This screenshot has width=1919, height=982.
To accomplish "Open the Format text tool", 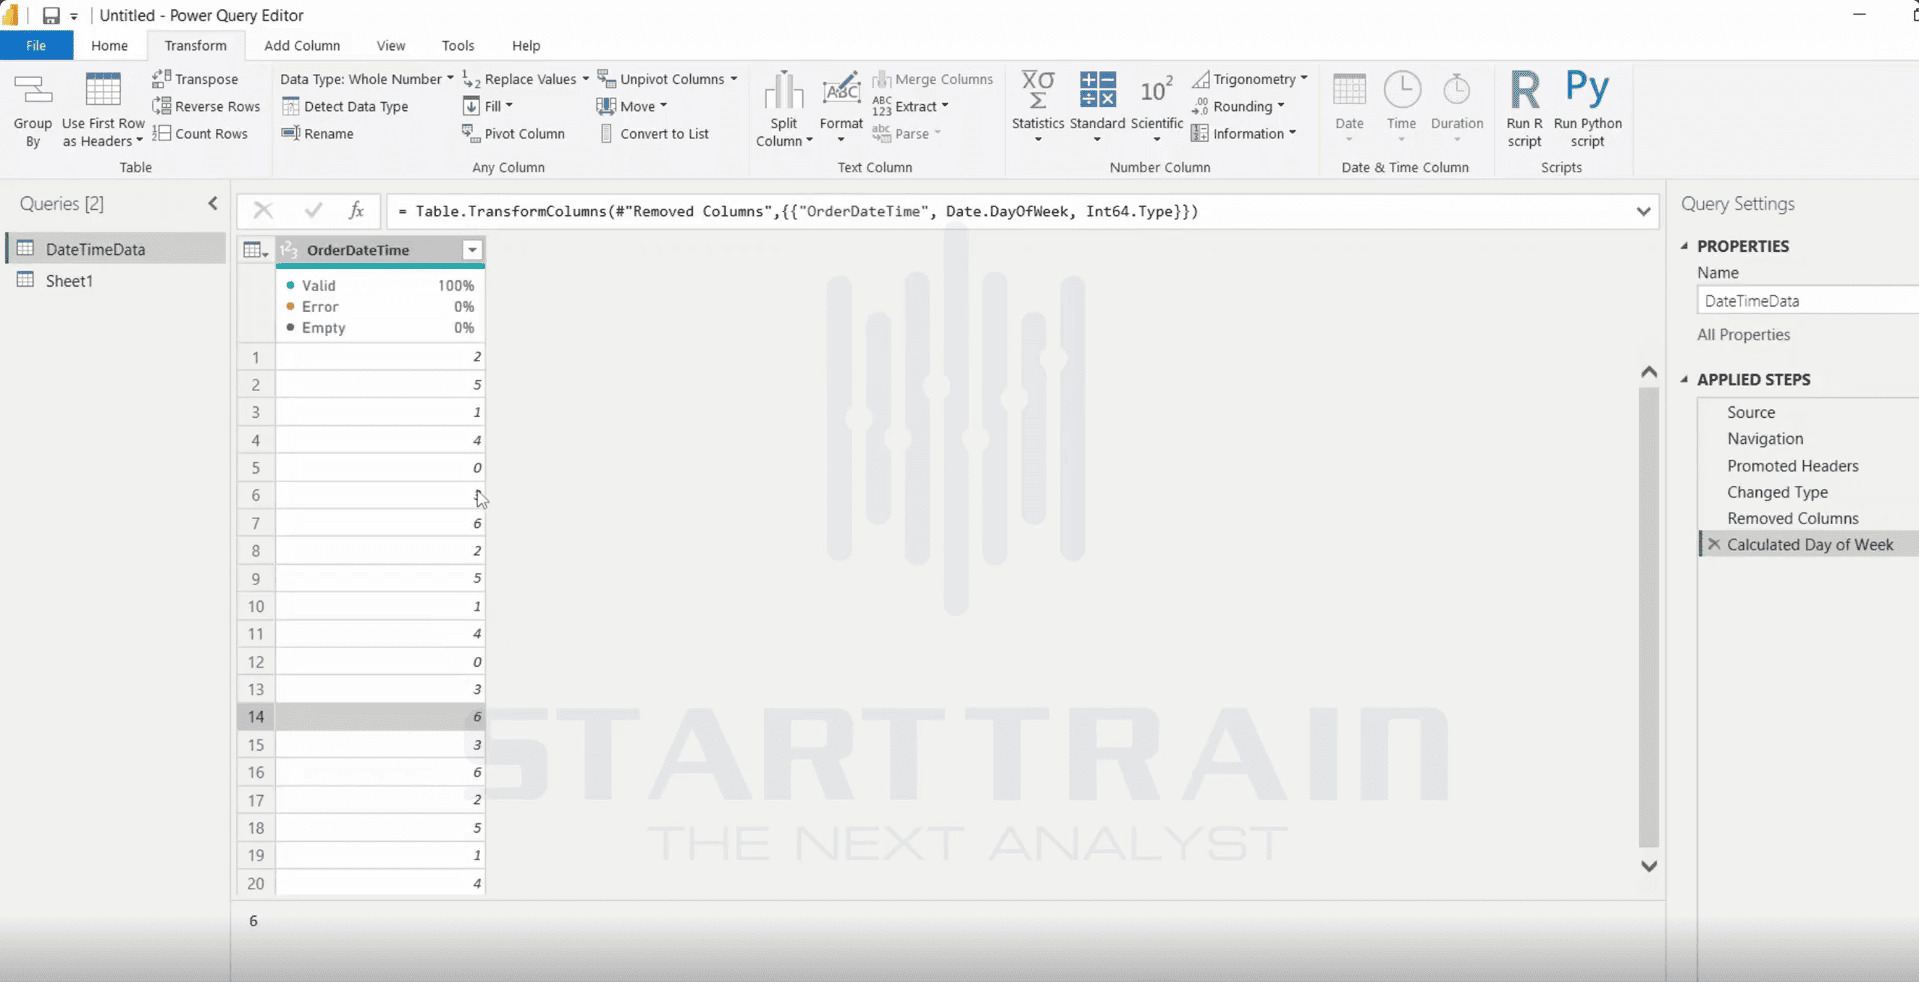I will (841, 107).
